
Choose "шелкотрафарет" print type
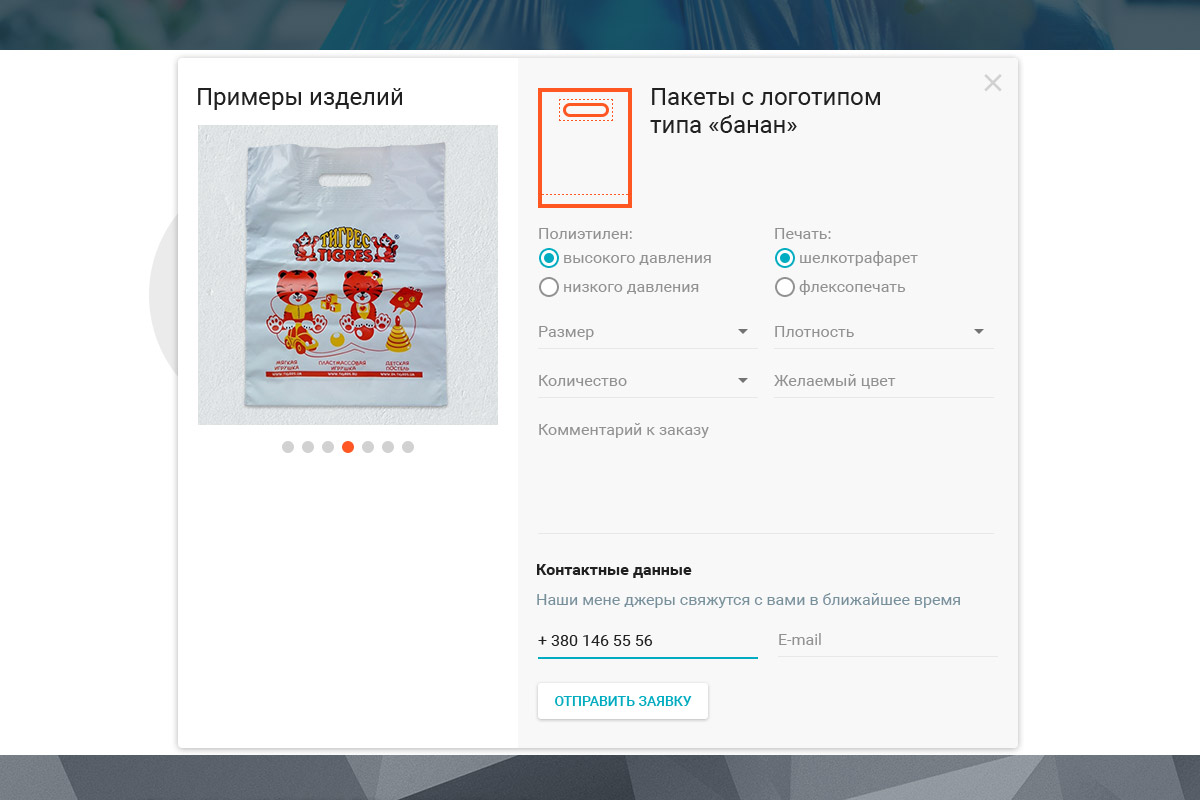(785, 258)
